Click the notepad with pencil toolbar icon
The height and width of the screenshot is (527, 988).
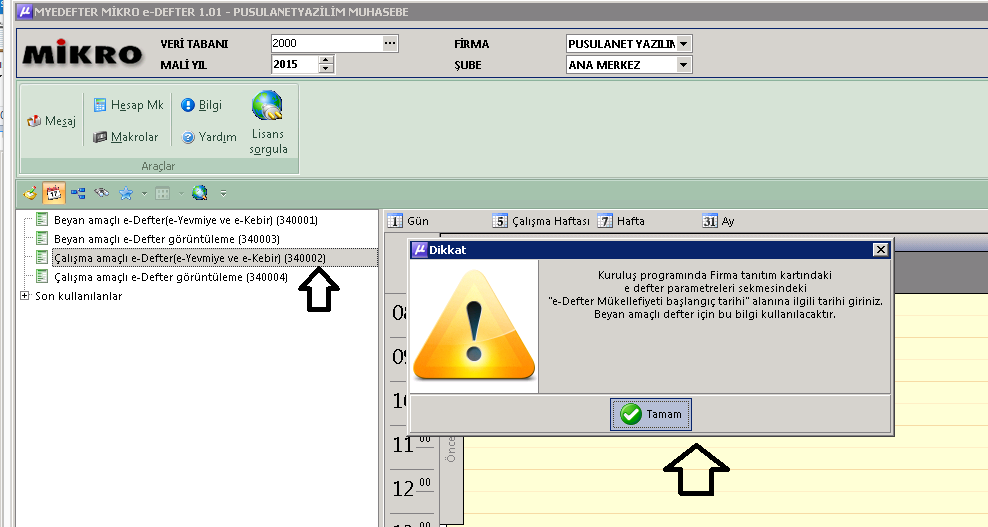click(30, 193)
